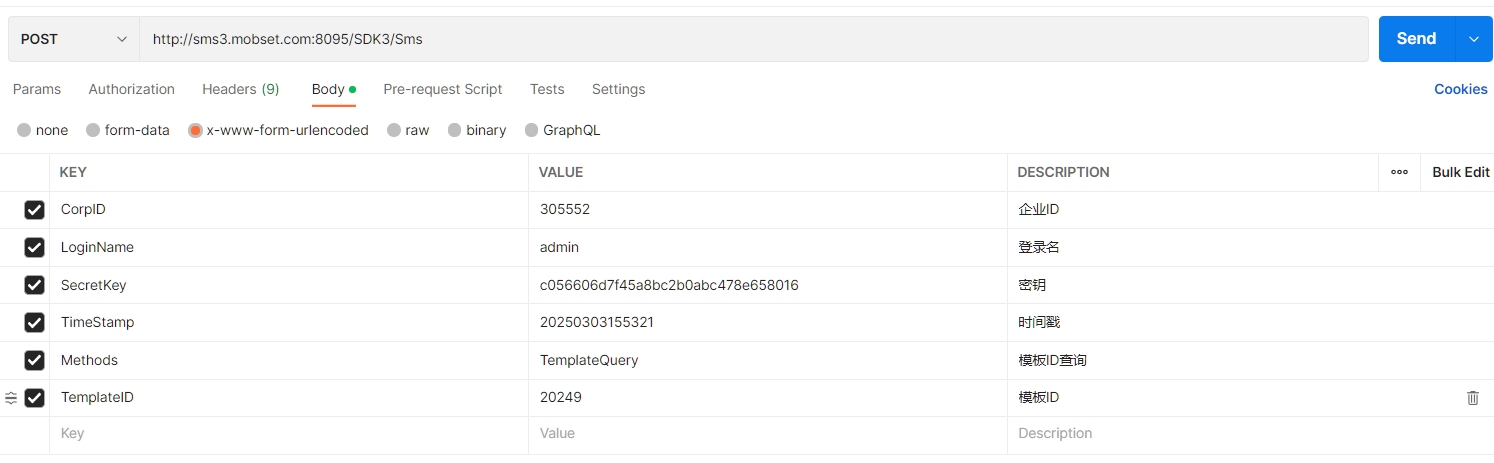Click the Send request button
Screen dimensions: 1494x463
click(x=1415, y=39)
